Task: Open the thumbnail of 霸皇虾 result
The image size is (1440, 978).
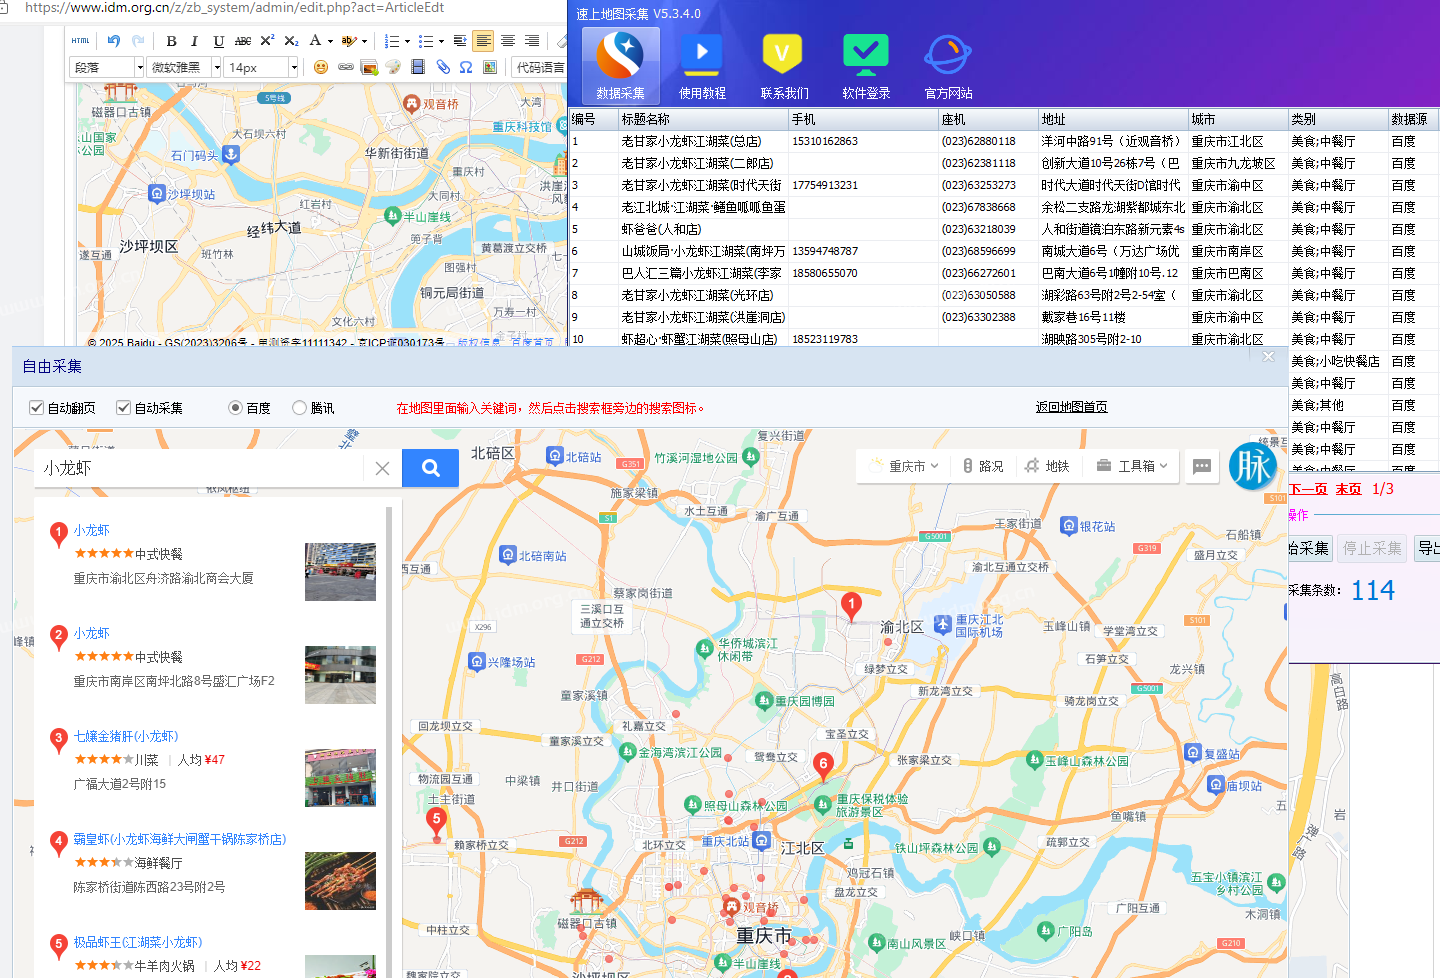Action: pos(340,881)
